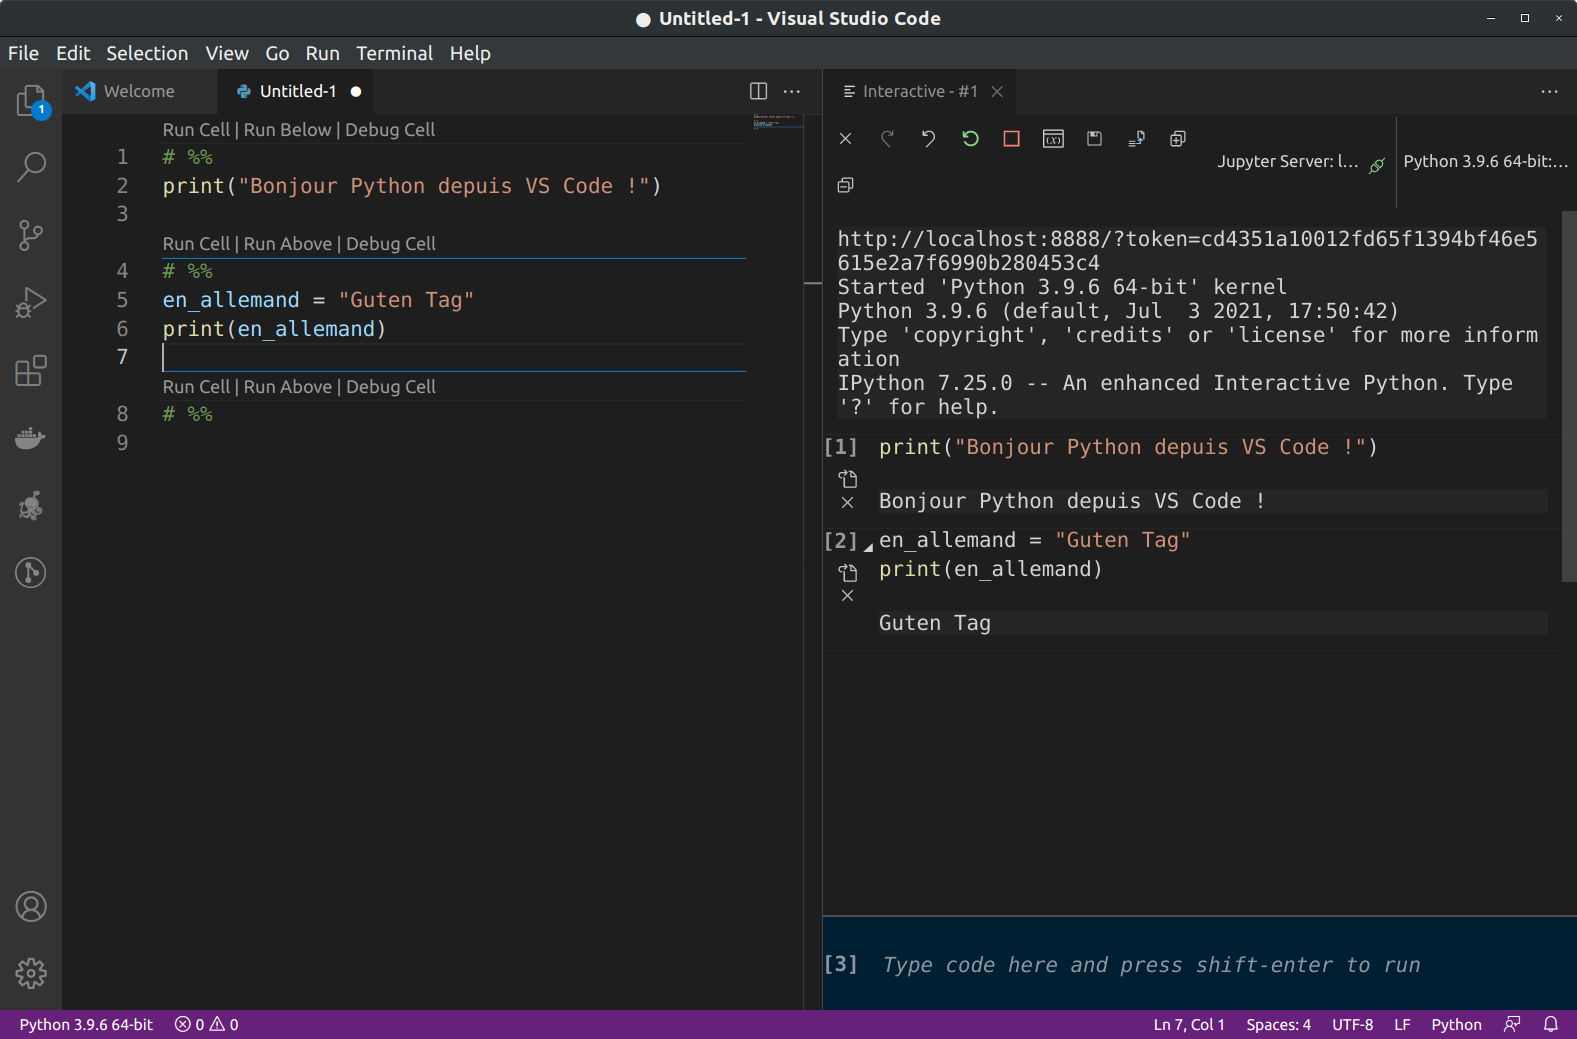This screenshot has width=1577, height=1039.
Task: Copy cell 2 code into source file
Action: pos(848,572)
